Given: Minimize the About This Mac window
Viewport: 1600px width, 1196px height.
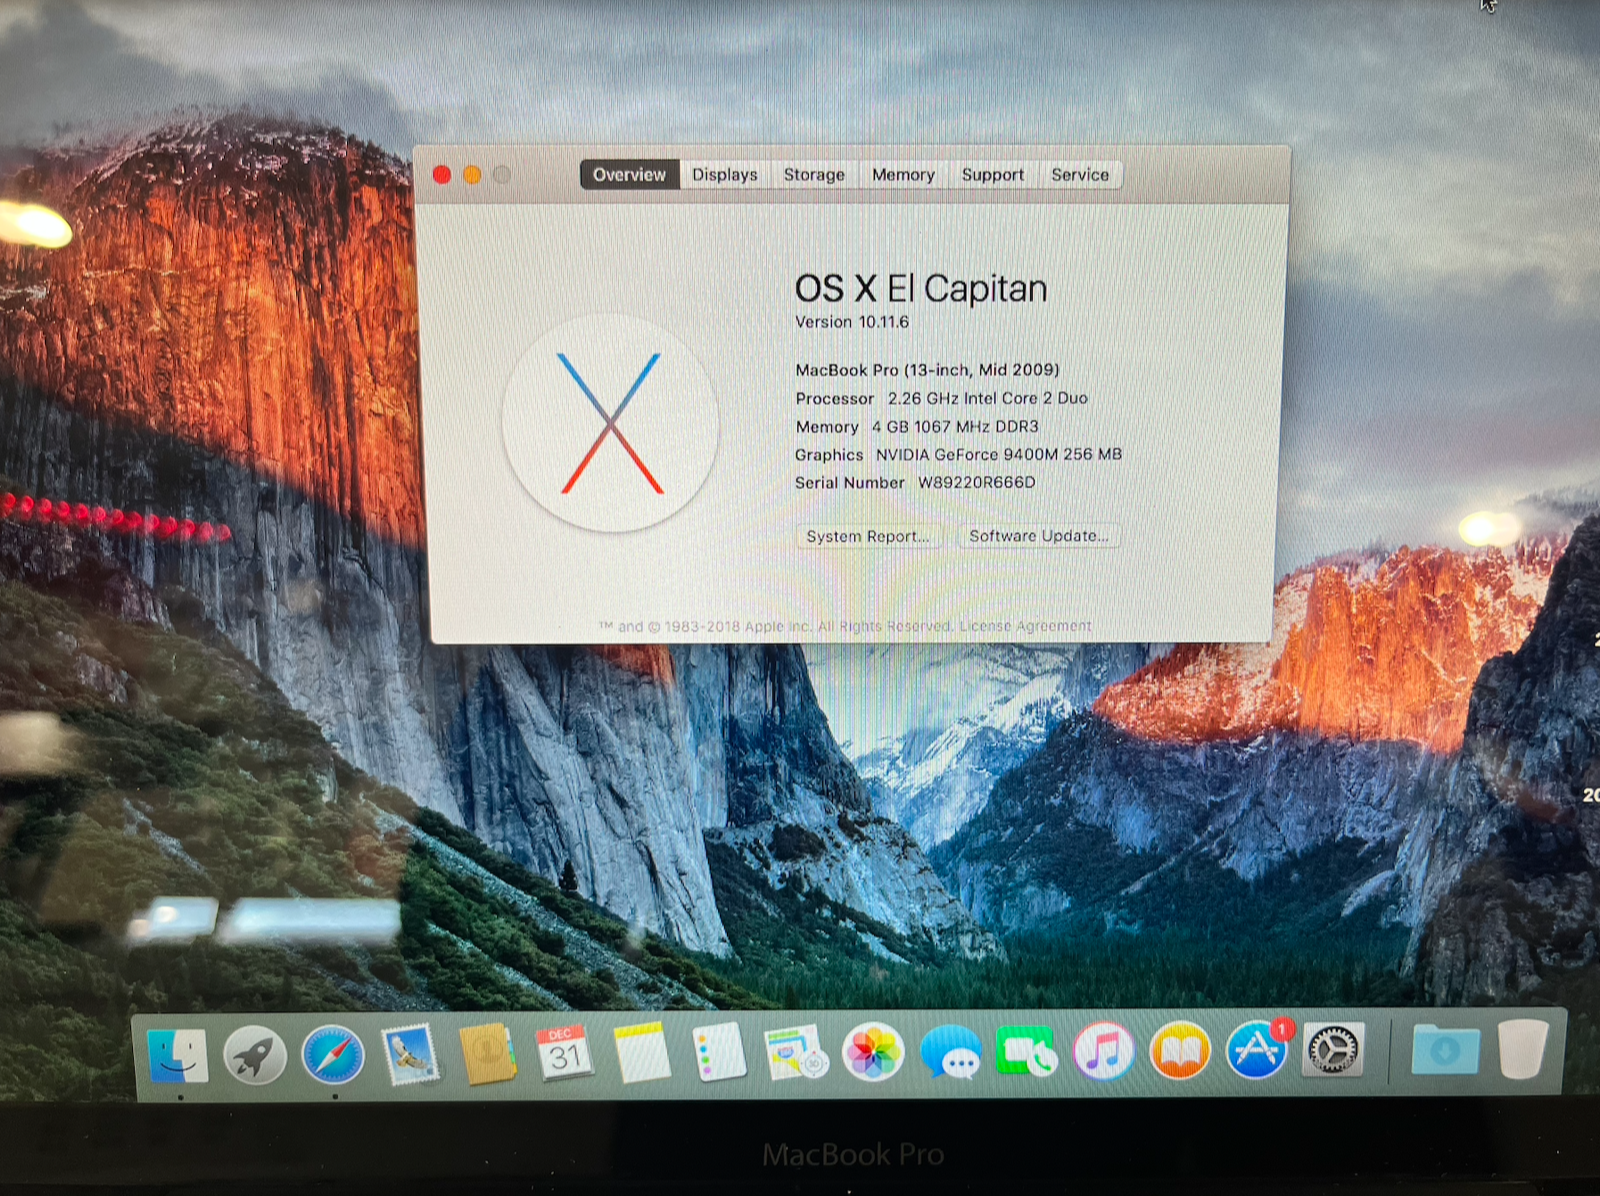Looking at the screenshot, I should [472, 175].
